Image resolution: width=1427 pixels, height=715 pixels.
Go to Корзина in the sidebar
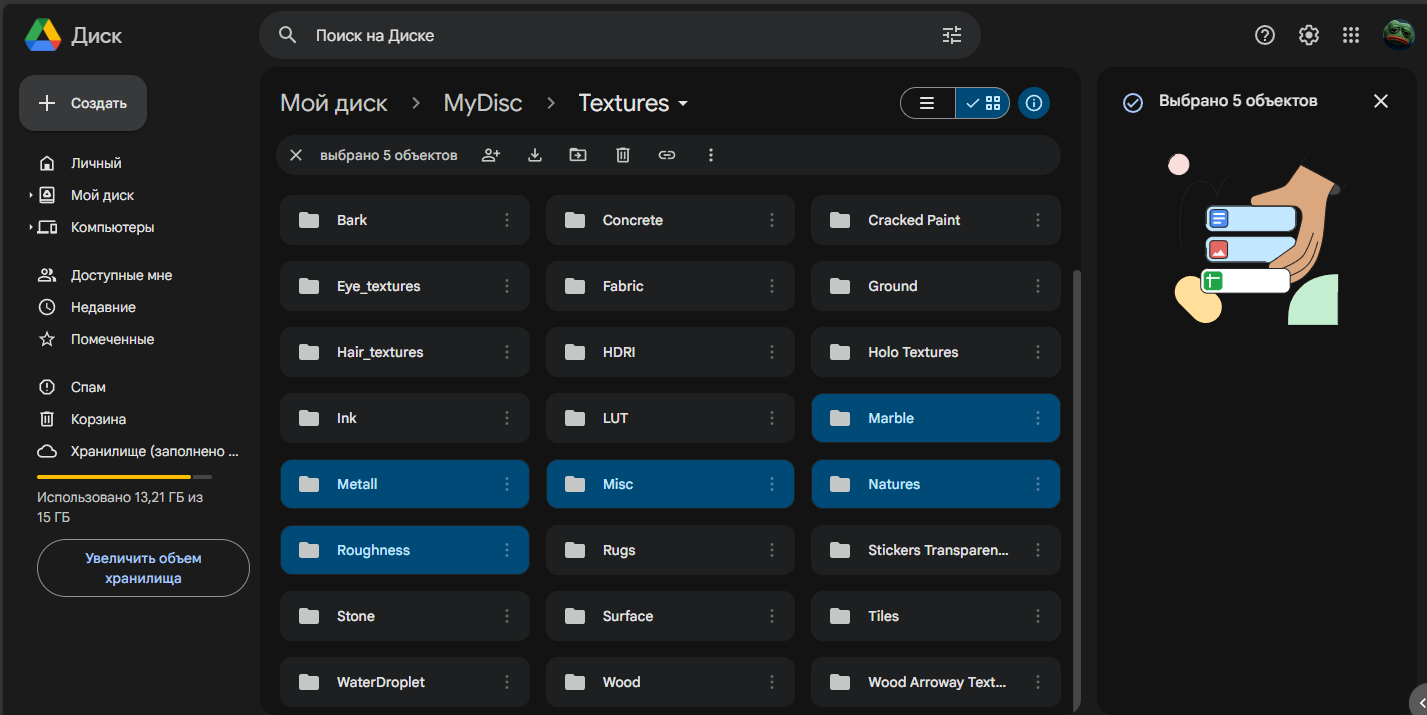(x=98, y=419)
